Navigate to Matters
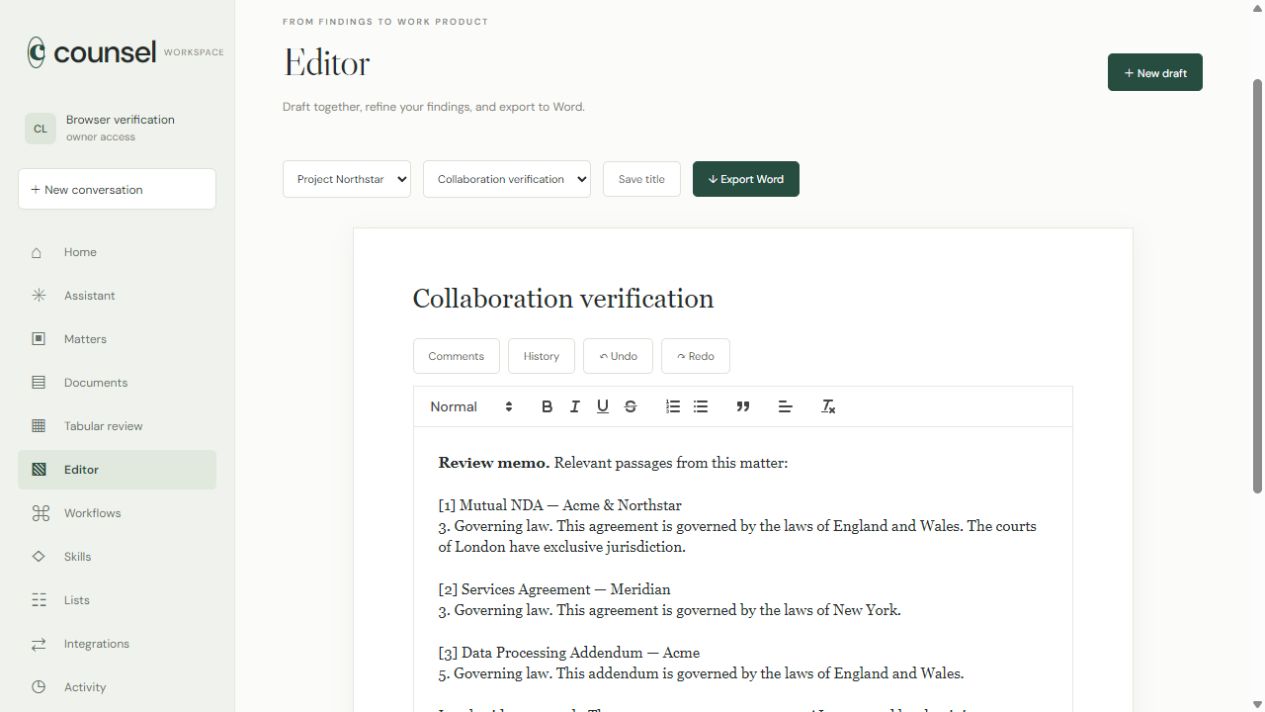Image resolution: width=1265 pixels, height=712 pixels. coord(117,339)
